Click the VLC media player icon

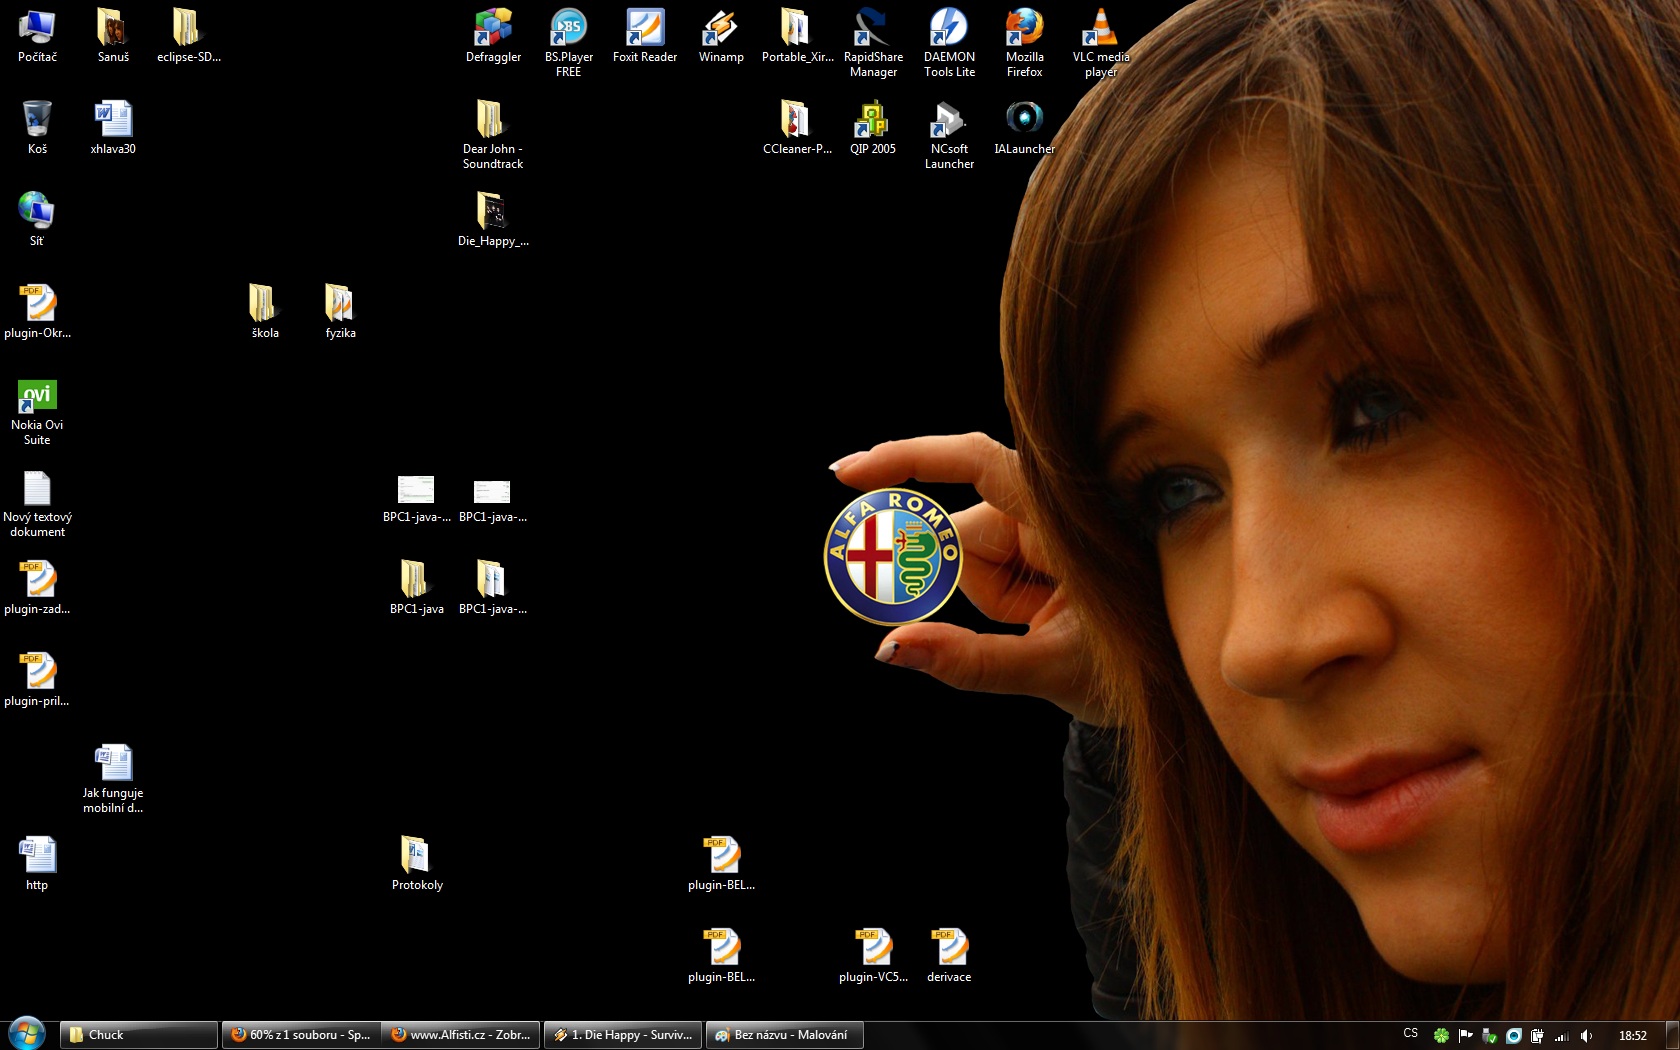click(x=1100, y=30)
